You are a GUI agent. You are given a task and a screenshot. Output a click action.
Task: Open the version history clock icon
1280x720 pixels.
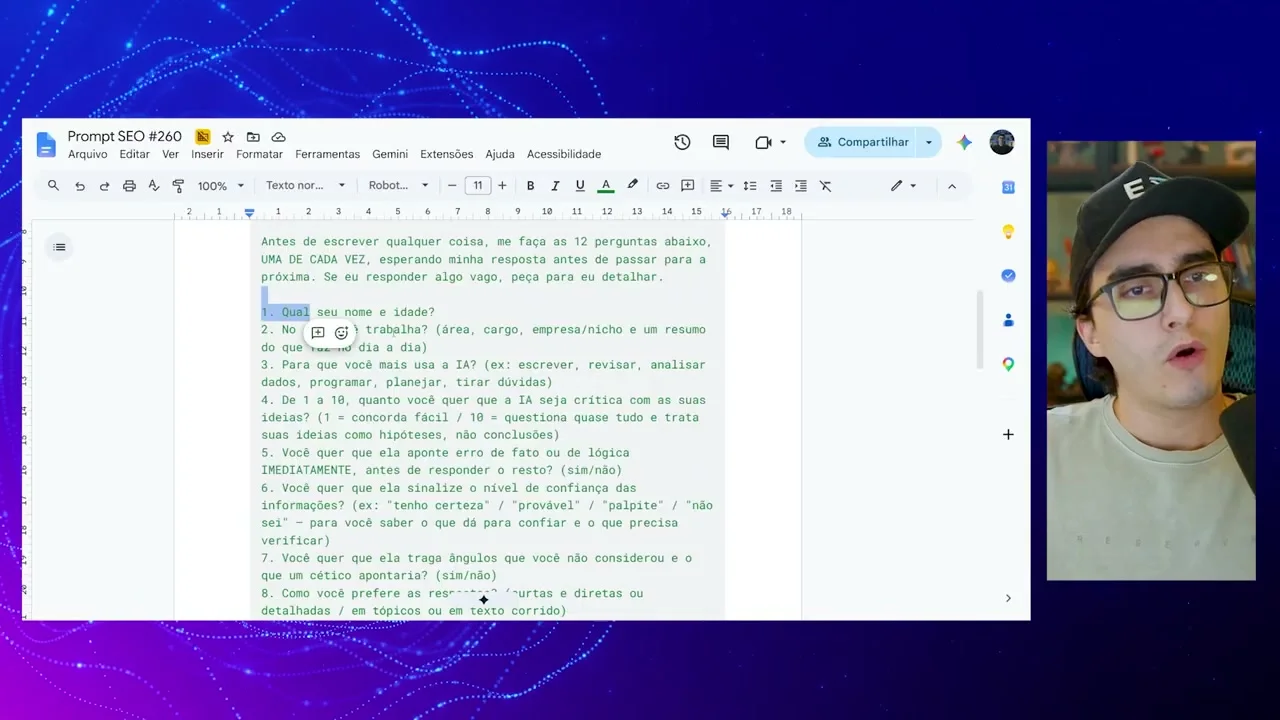click(x=682, y=142)
